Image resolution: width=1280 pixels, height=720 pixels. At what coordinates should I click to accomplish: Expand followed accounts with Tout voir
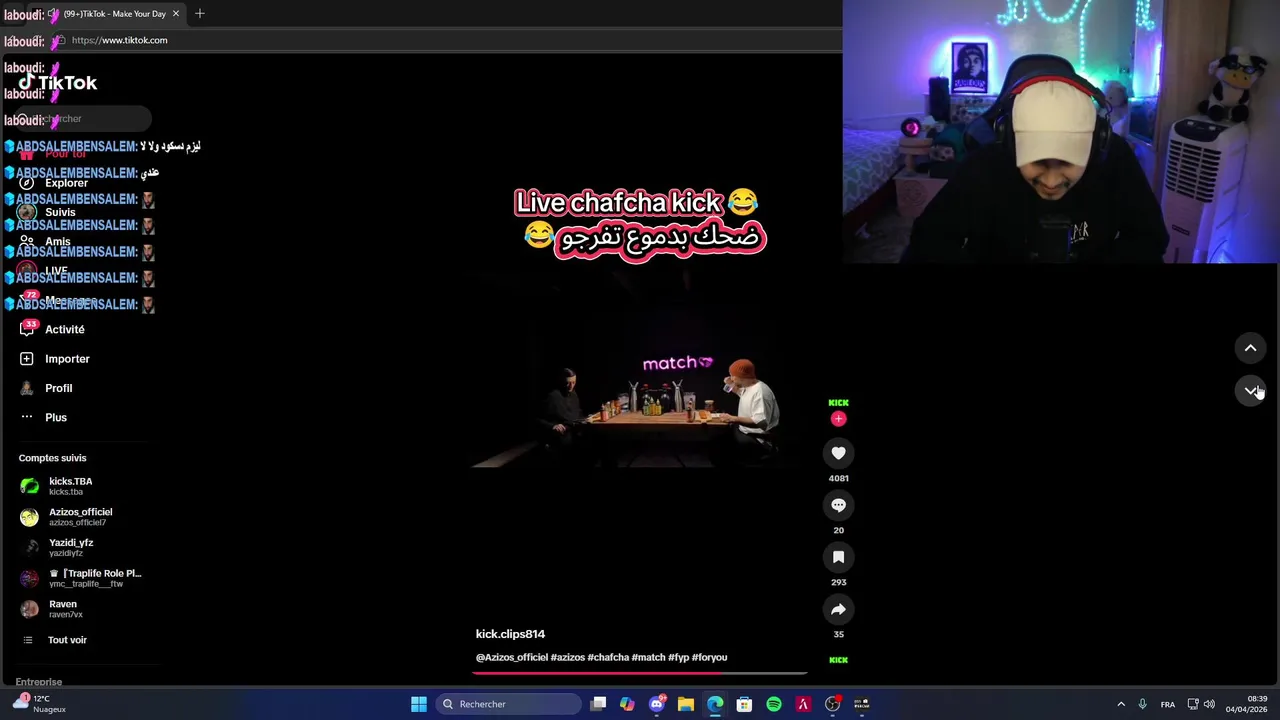67,640
